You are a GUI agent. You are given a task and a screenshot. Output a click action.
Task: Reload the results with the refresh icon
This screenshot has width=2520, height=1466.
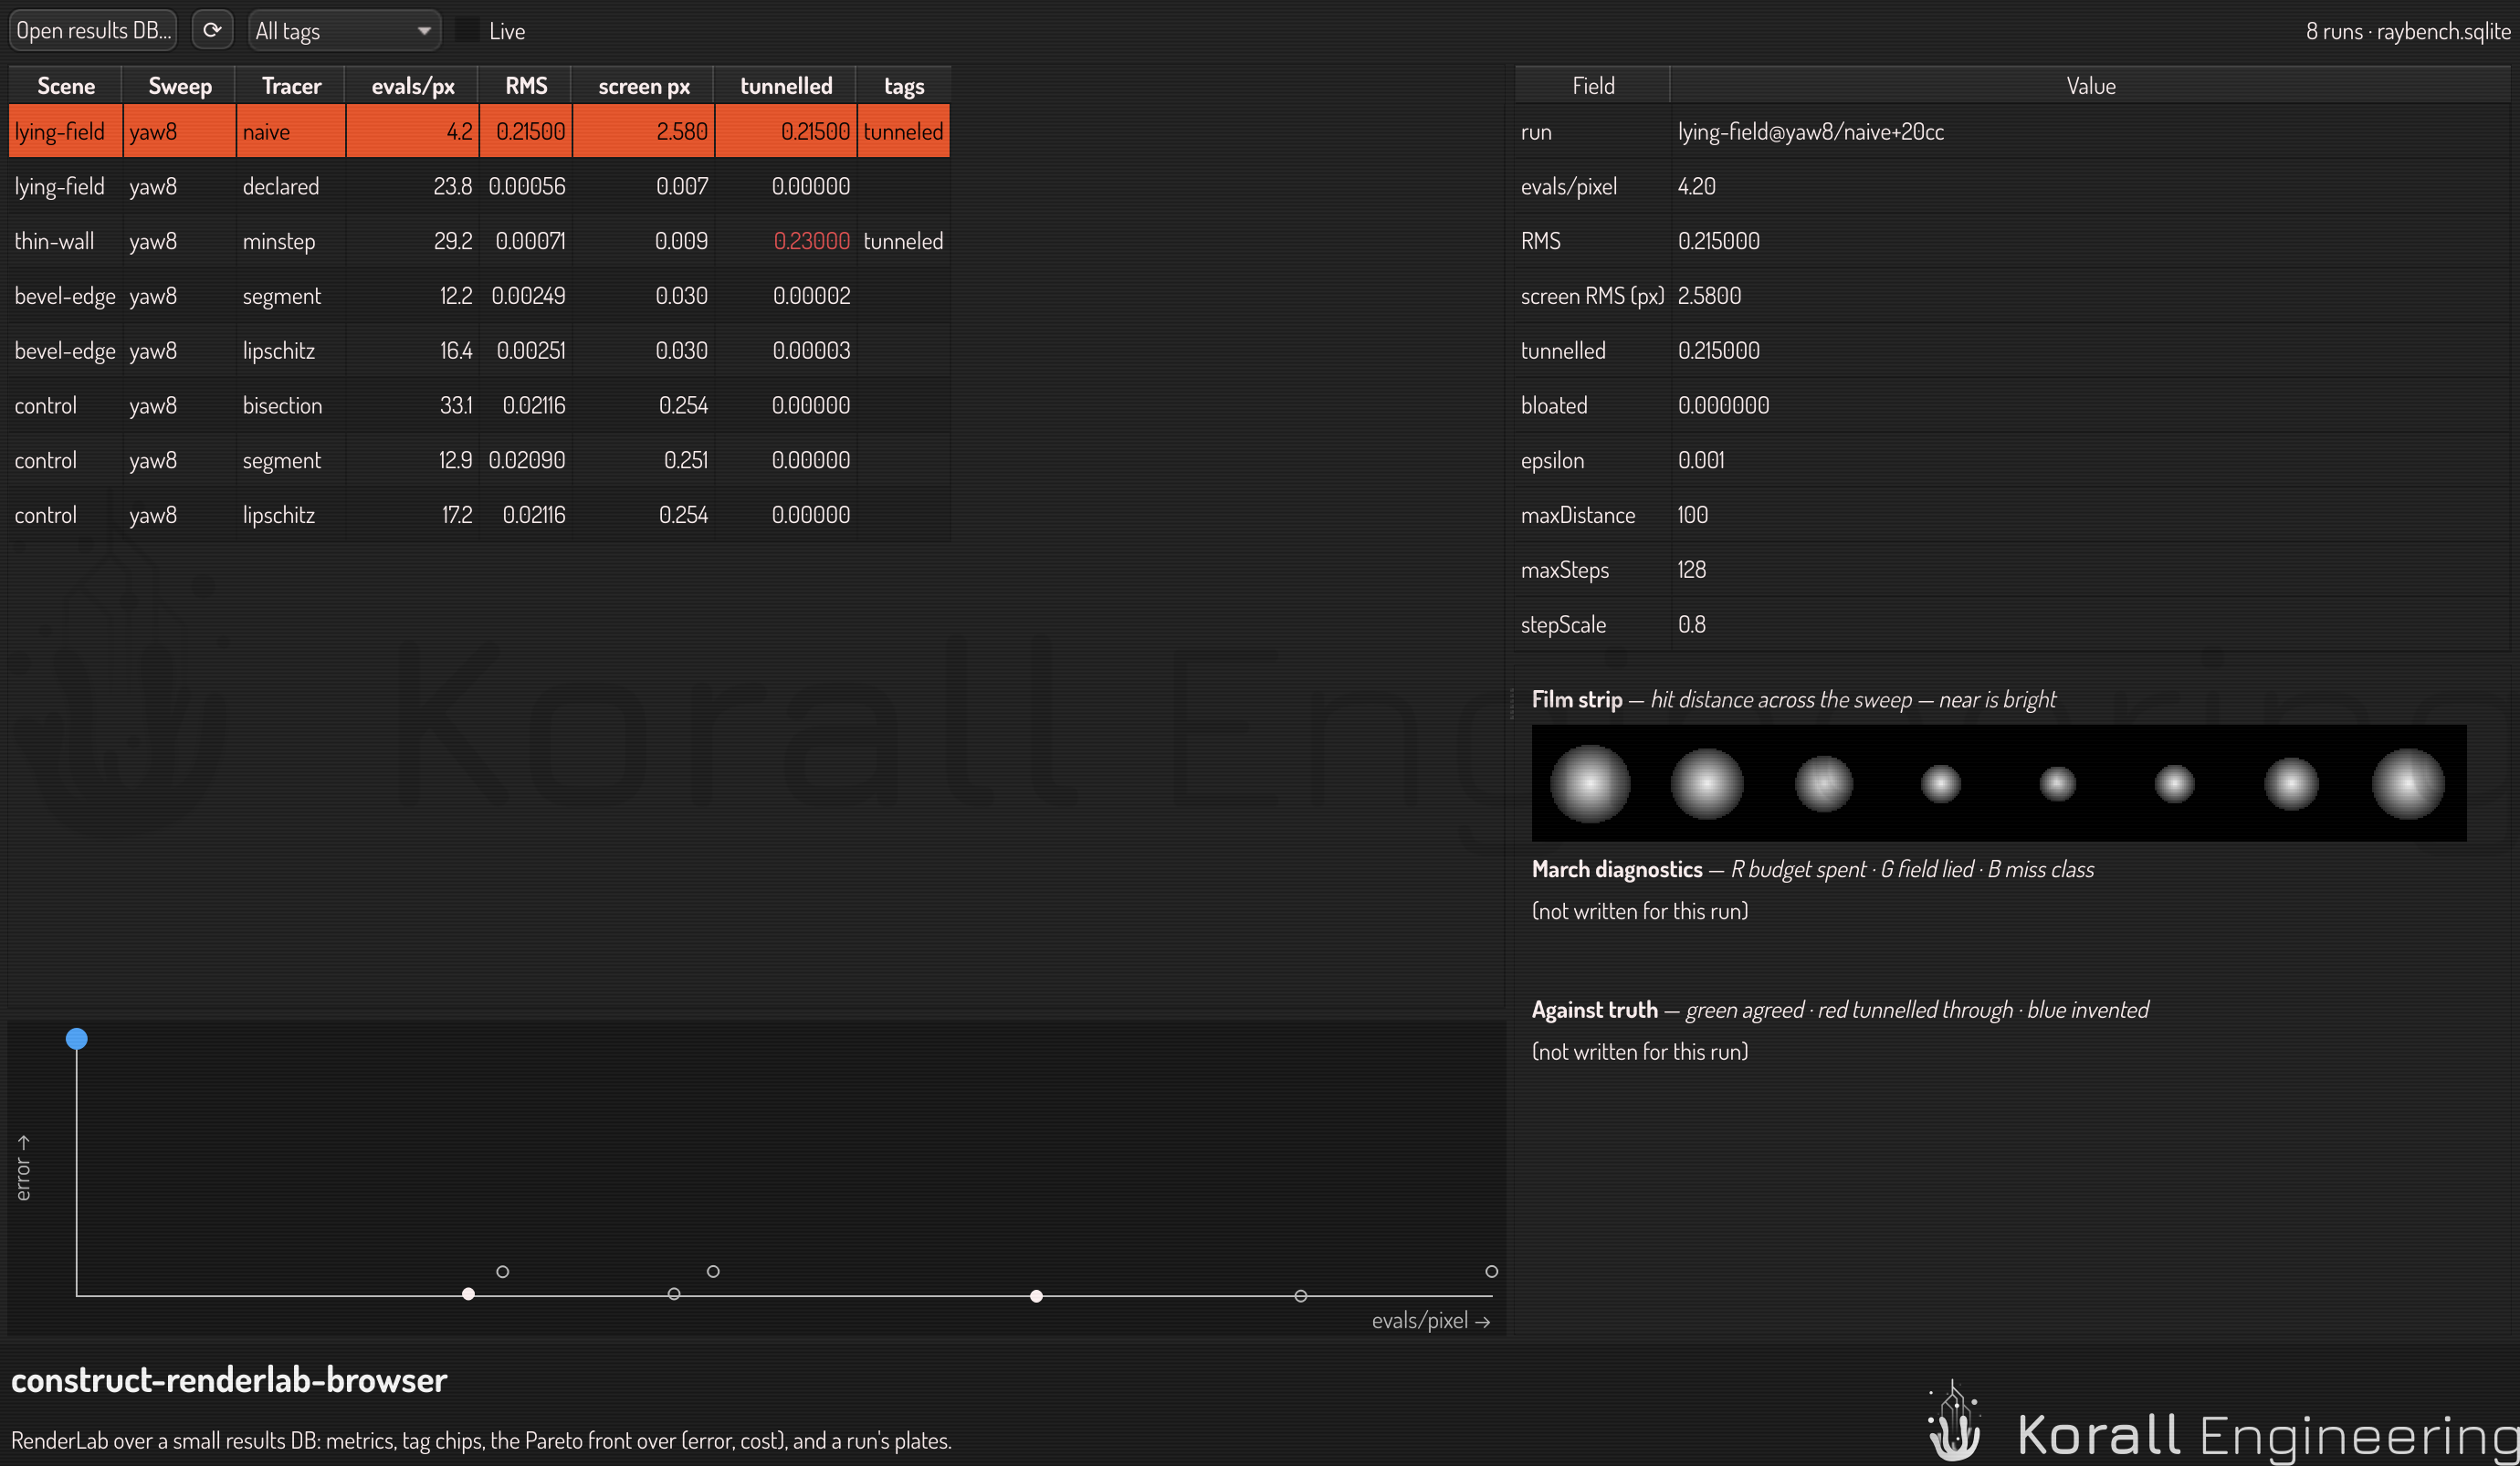tap(212, 31)
